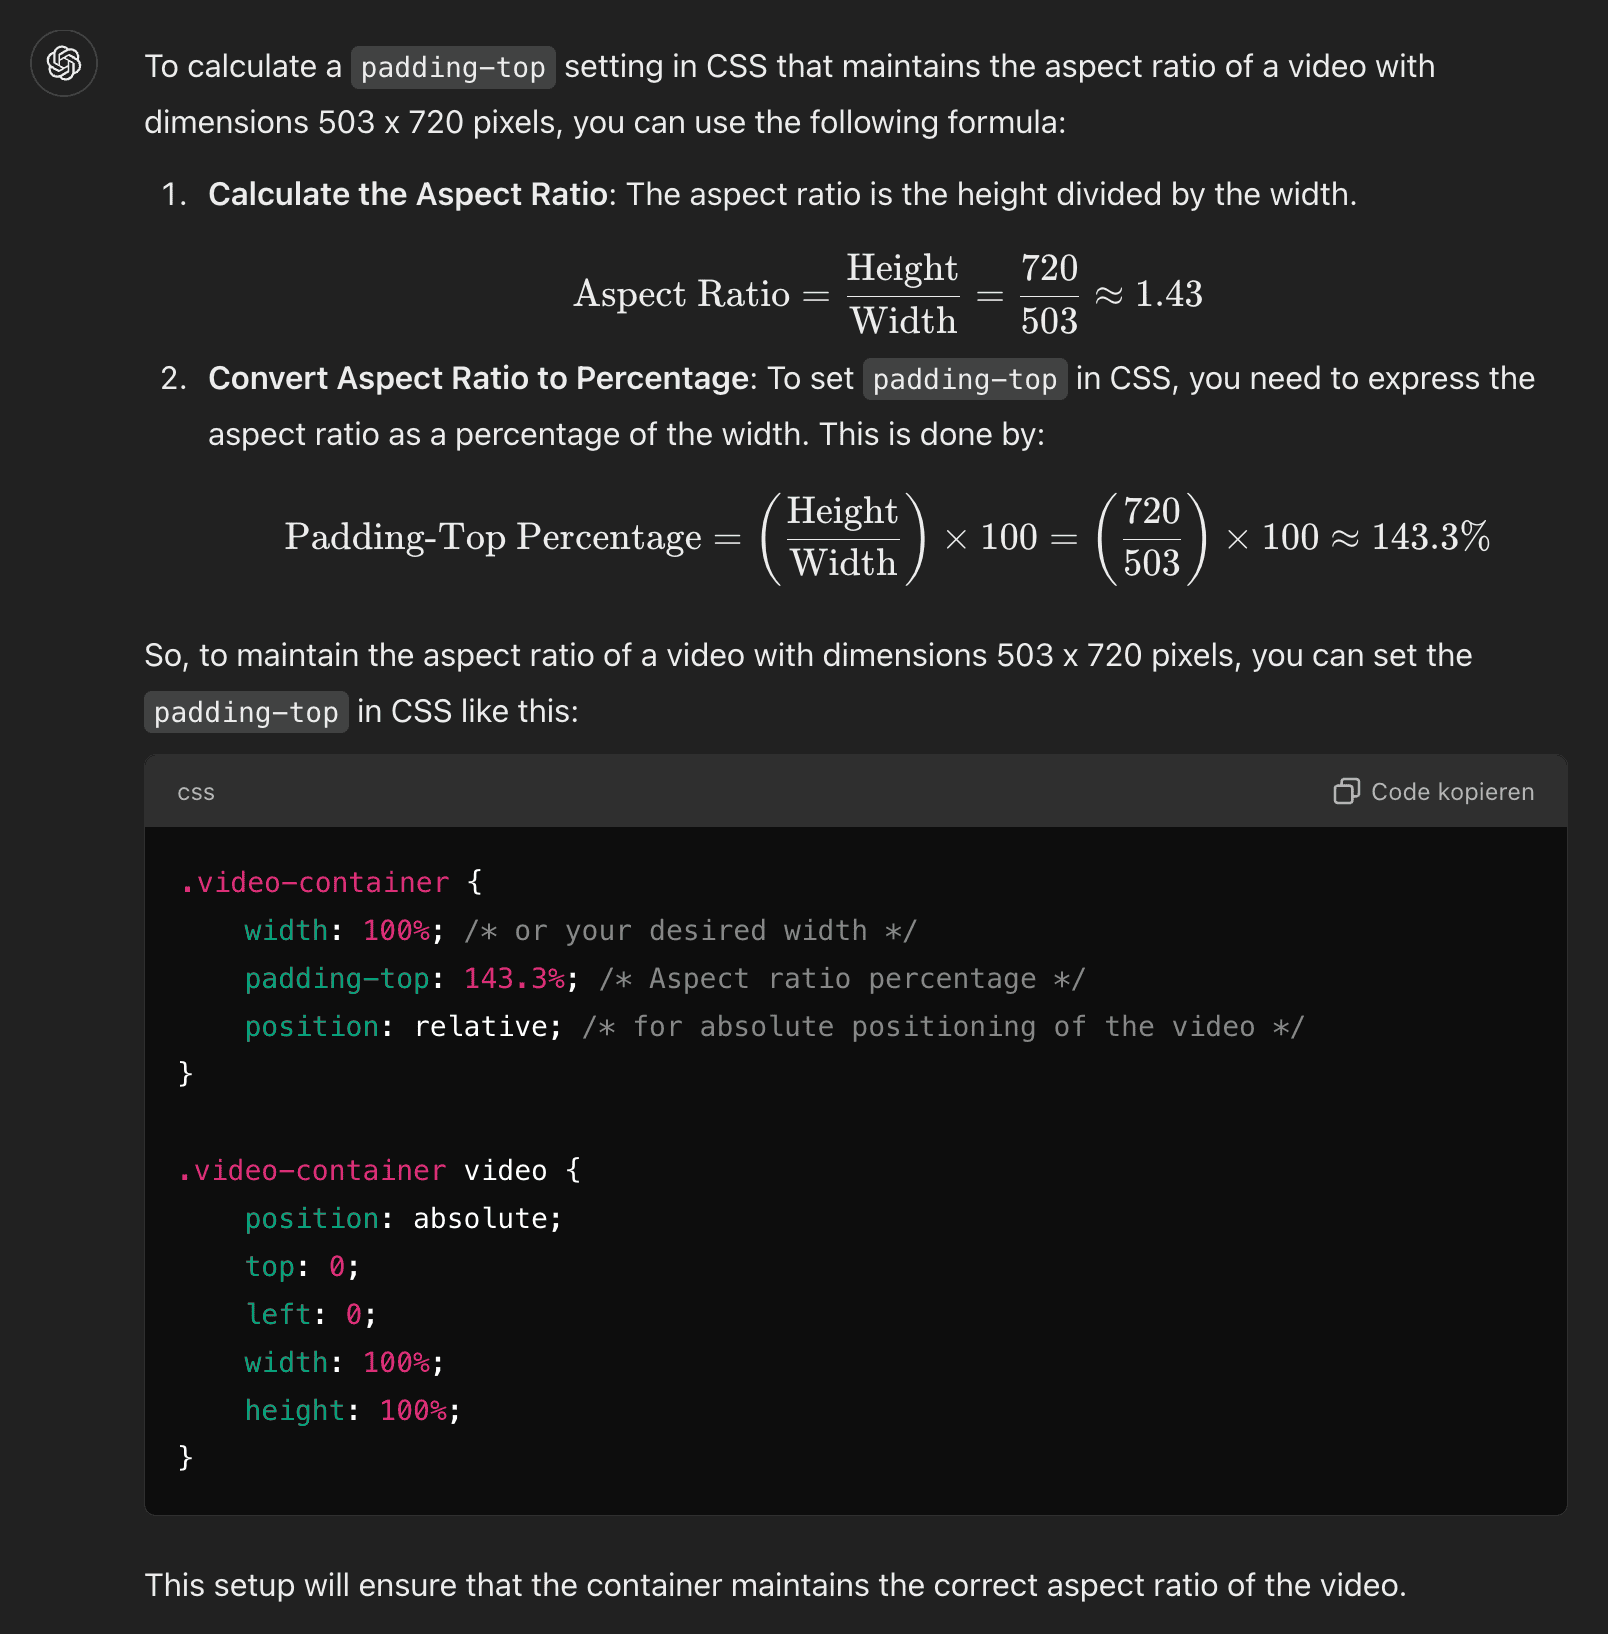
Task: Click the Code kopieren button label
Action: pyautogui.click(x=1452, y=792)
